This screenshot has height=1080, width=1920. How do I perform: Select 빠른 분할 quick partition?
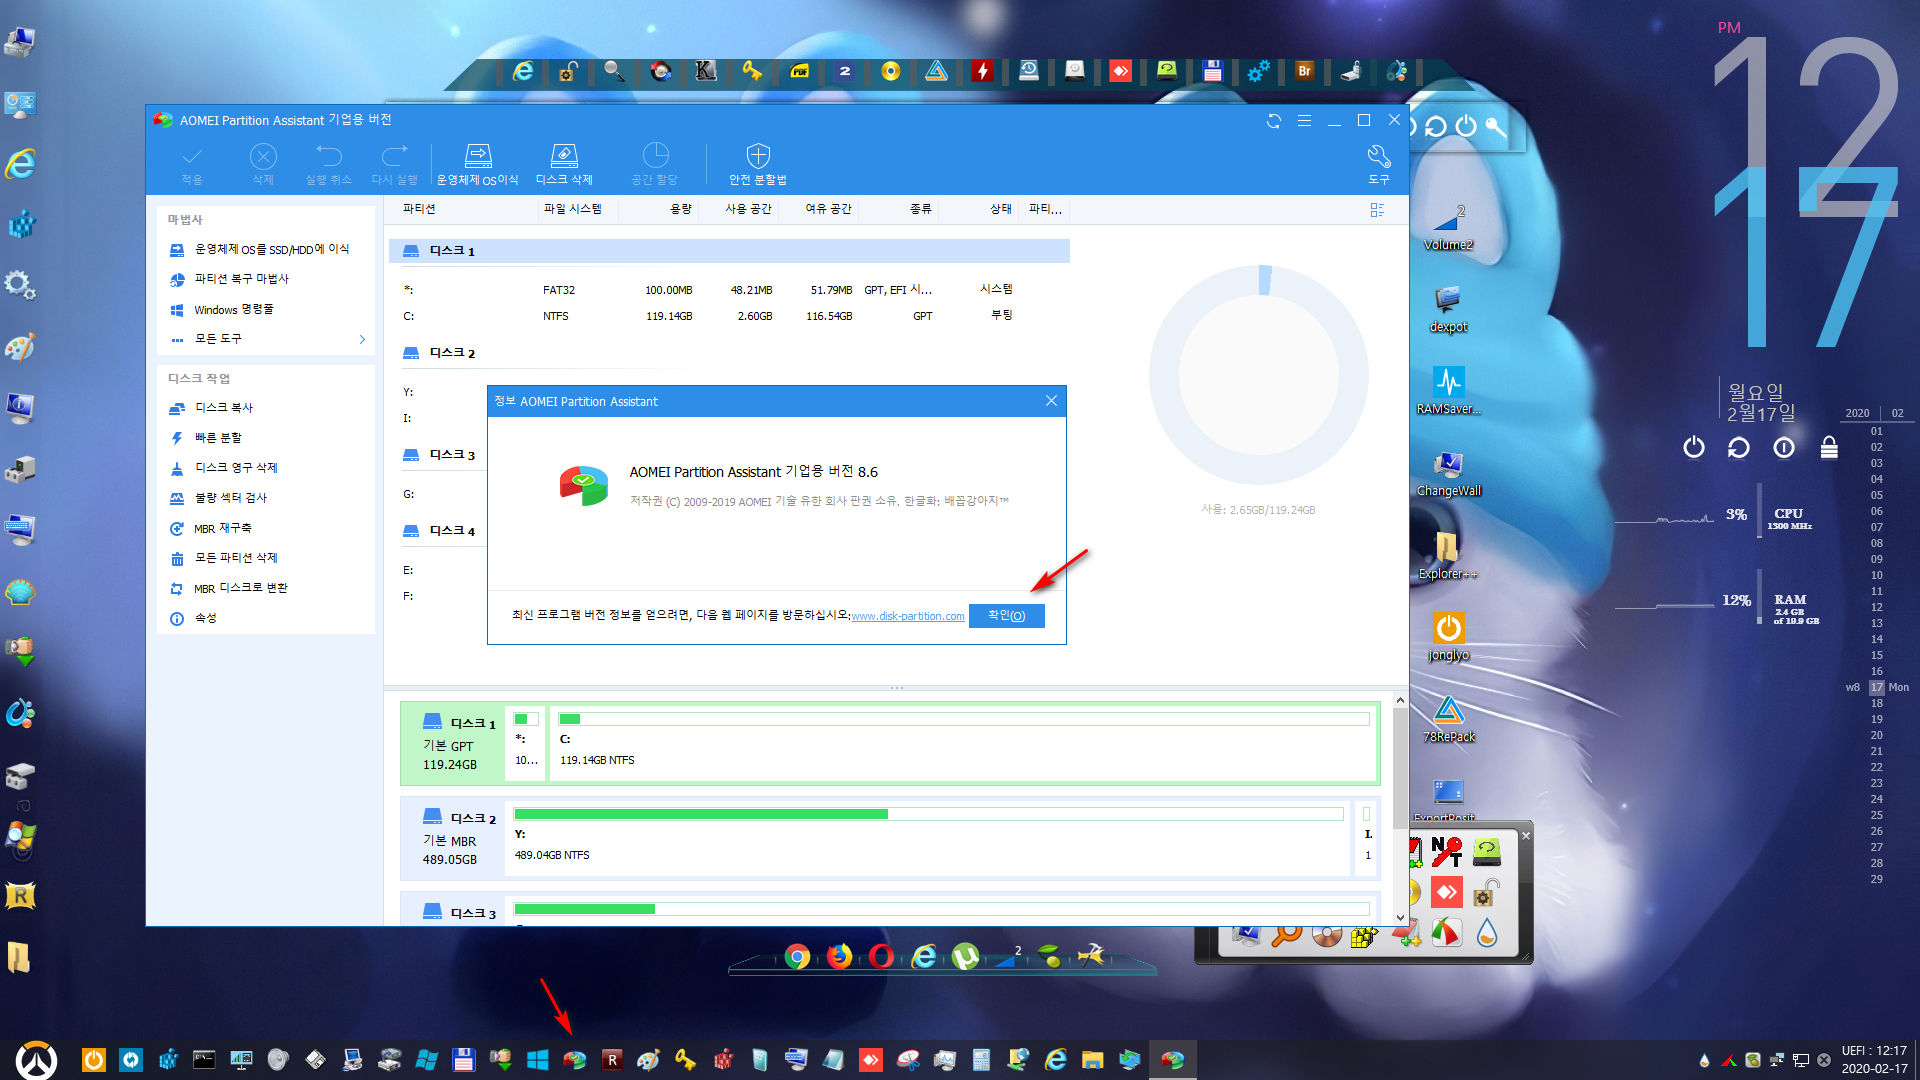[206, 438]
